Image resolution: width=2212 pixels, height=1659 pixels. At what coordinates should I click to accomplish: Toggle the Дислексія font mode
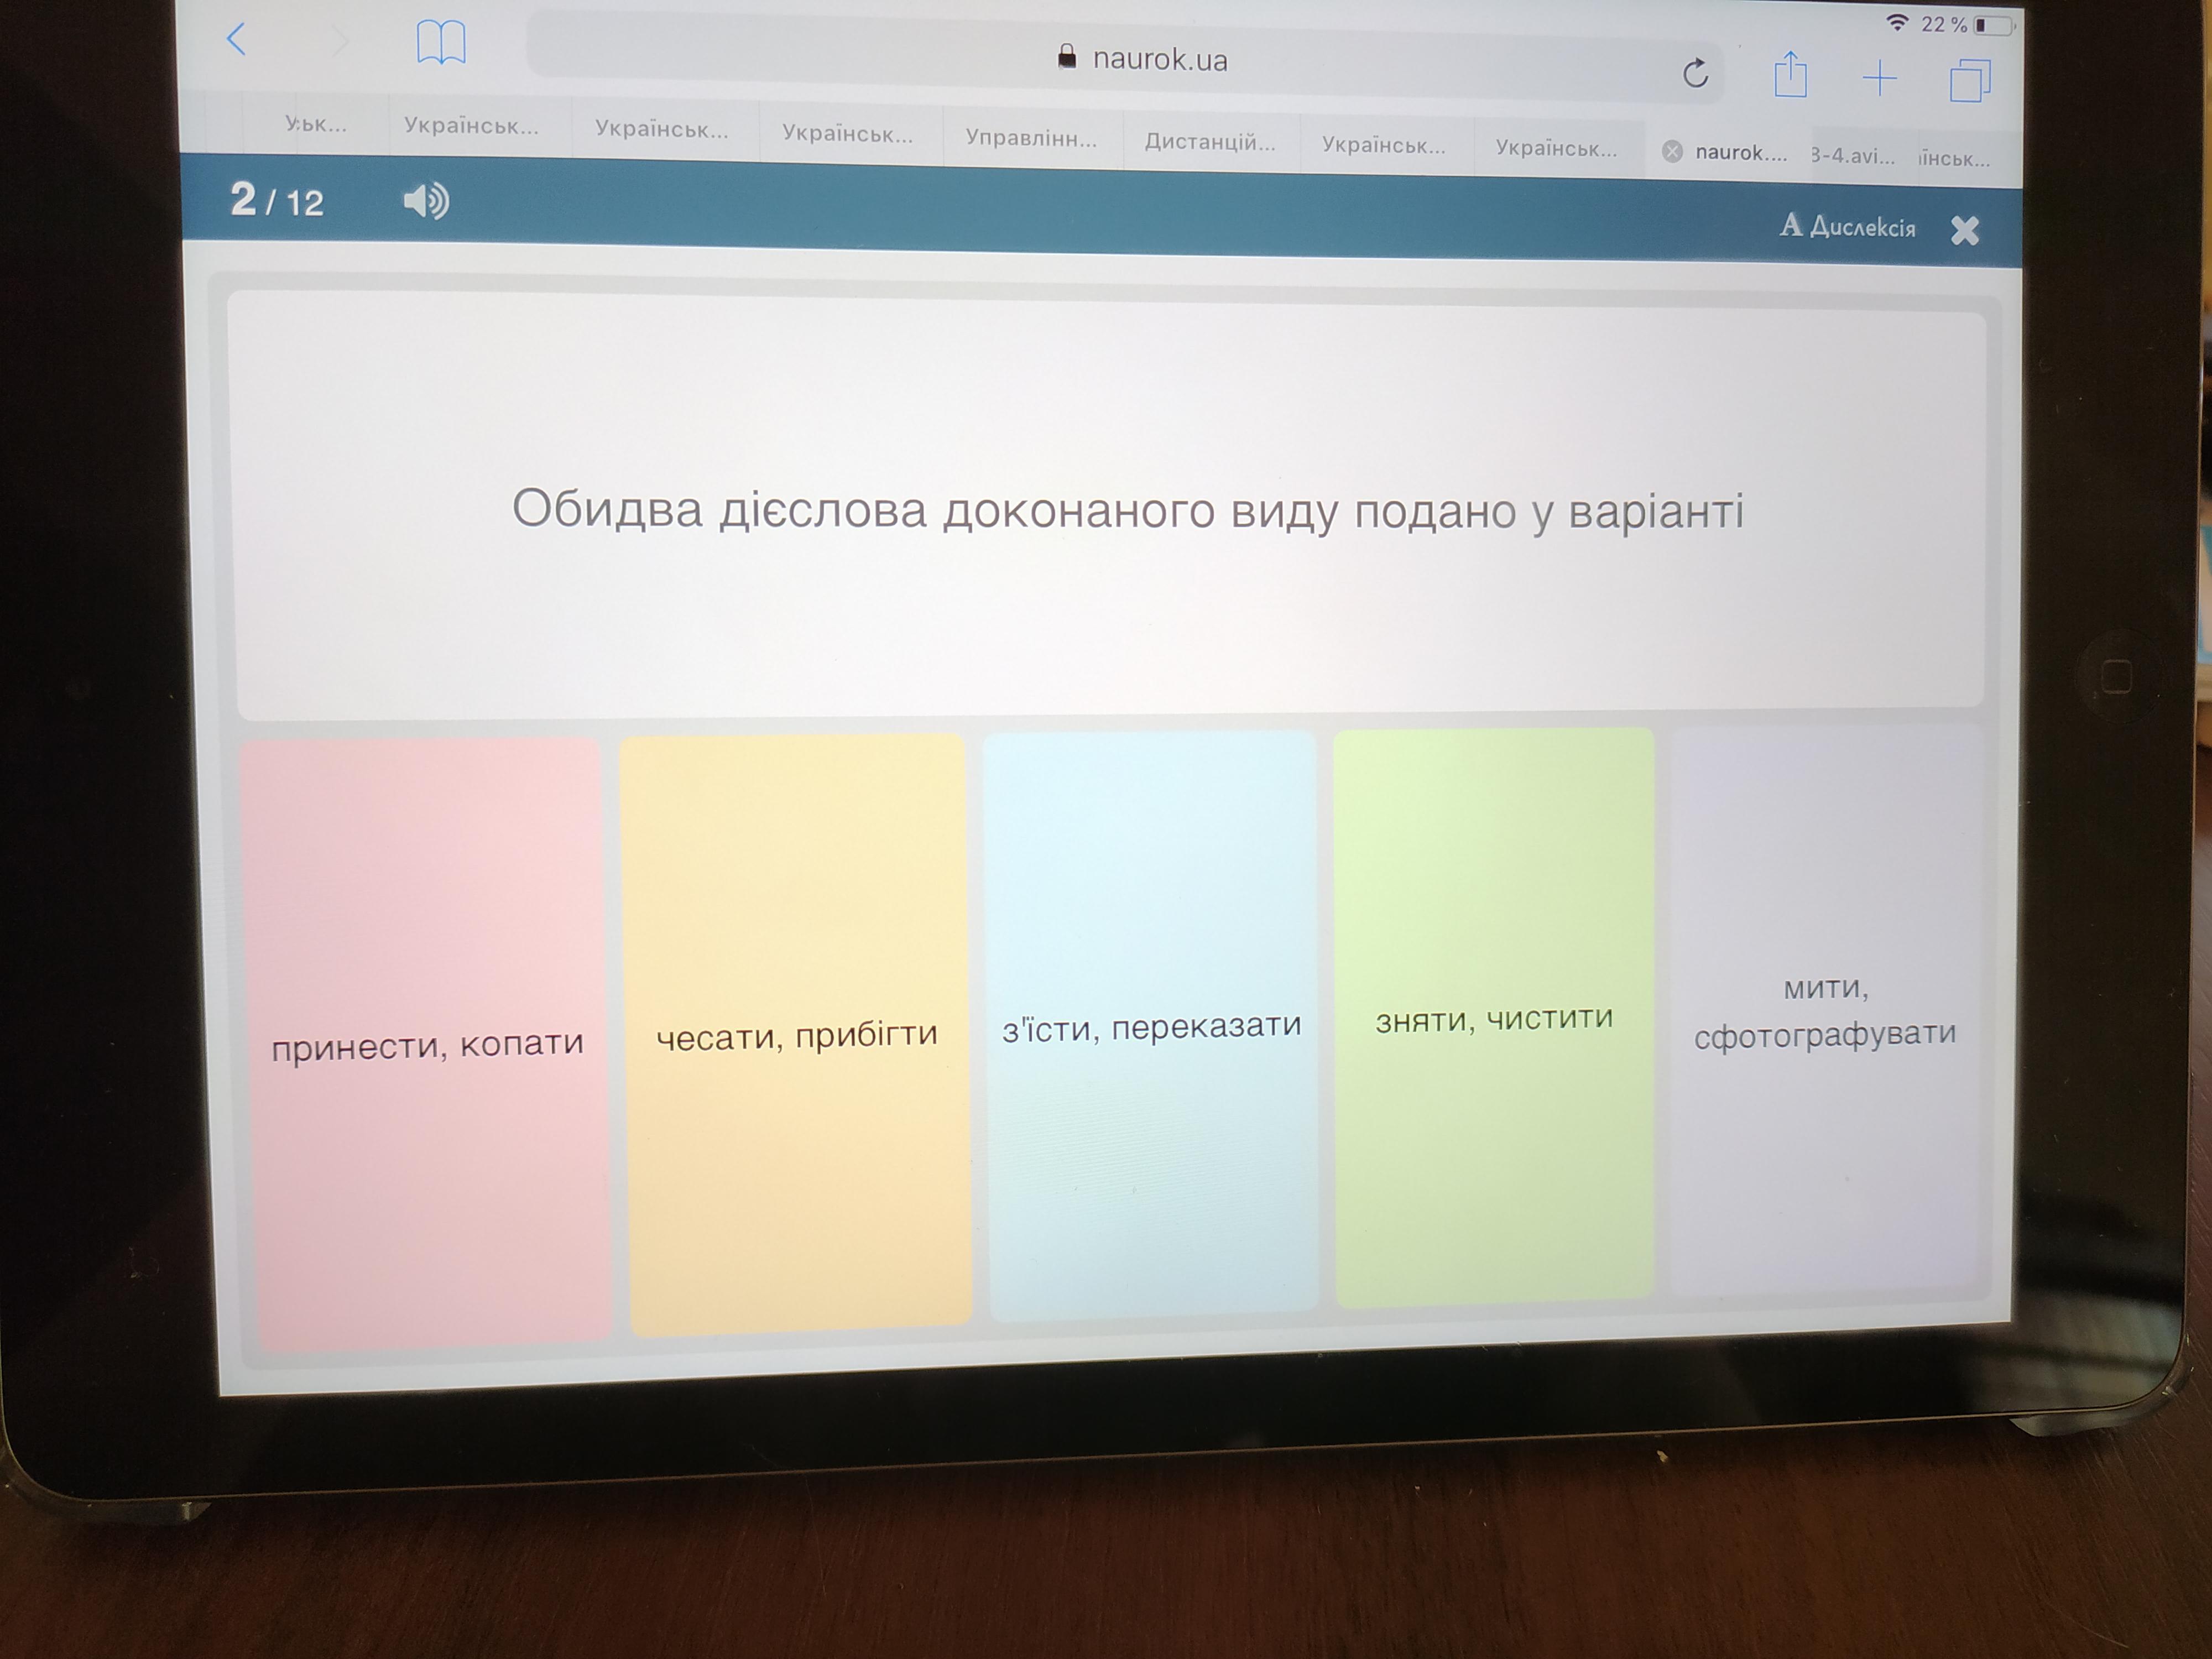[1848, 227]
